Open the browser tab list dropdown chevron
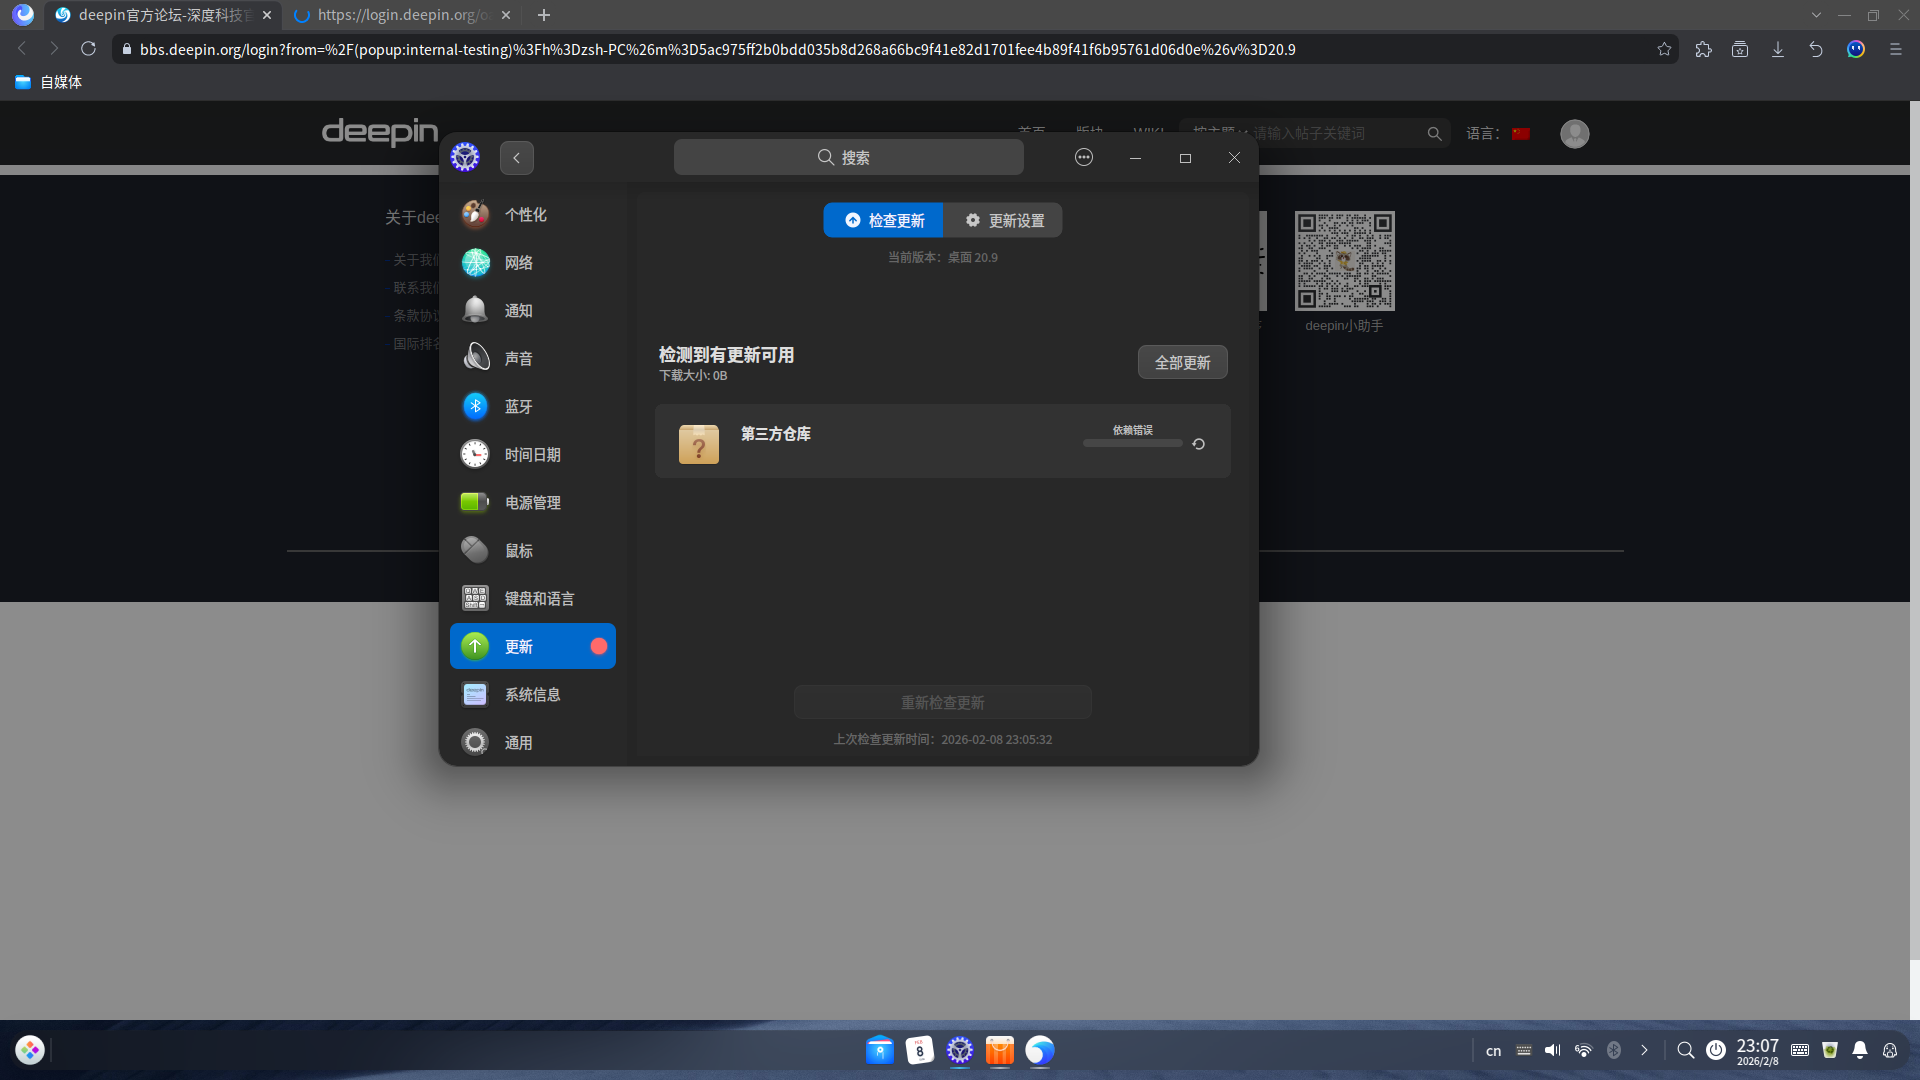Screen dimensions: 1920x1080 tap(1816, 15)
